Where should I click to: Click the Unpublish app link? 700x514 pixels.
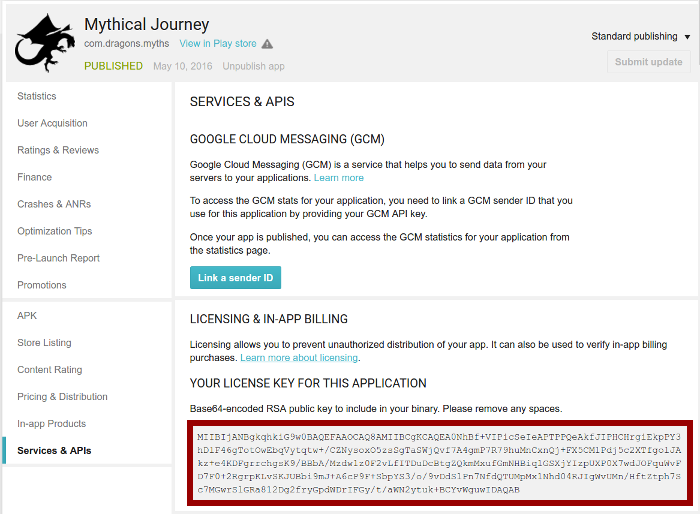(x=253, y=66)
